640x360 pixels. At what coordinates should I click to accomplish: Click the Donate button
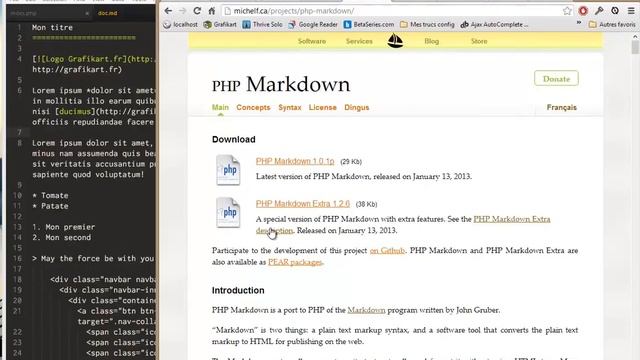point(556,78)
